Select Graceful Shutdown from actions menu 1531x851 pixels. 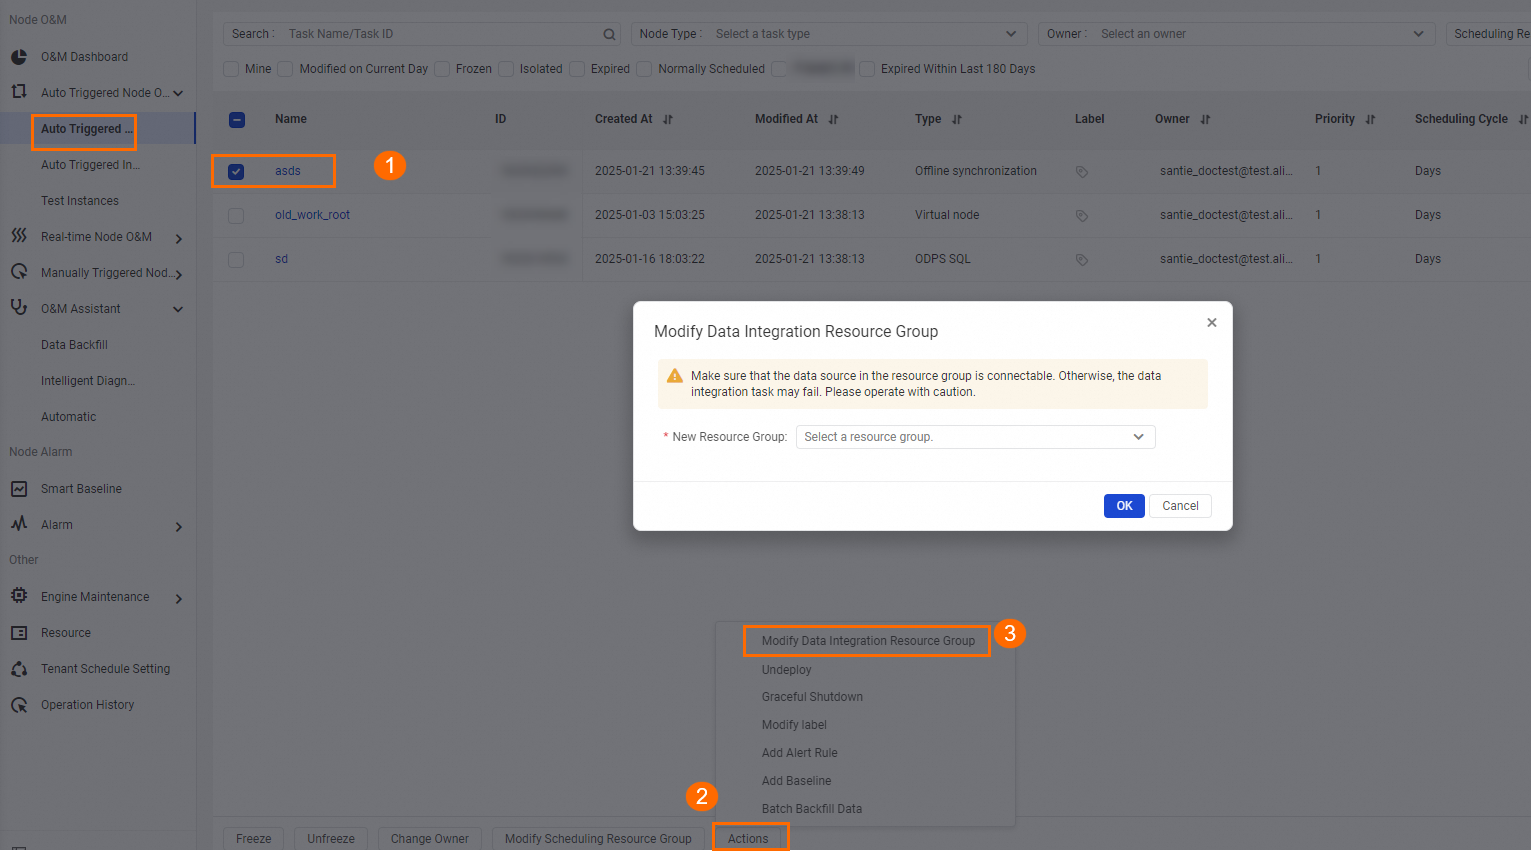(x=812, y=697)
